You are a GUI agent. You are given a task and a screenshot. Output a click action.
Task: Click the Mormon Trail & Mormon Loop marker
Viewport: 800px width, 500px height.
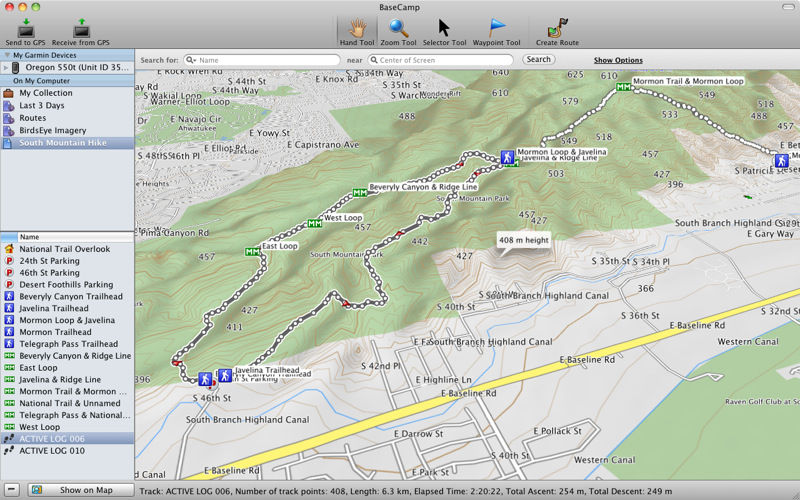click(623, 87)
